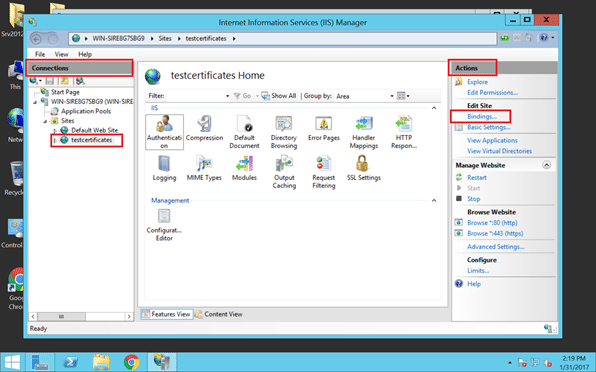Collapse the Sites tree node
Screen dimensions: 596x372
(x=45, y=121)
